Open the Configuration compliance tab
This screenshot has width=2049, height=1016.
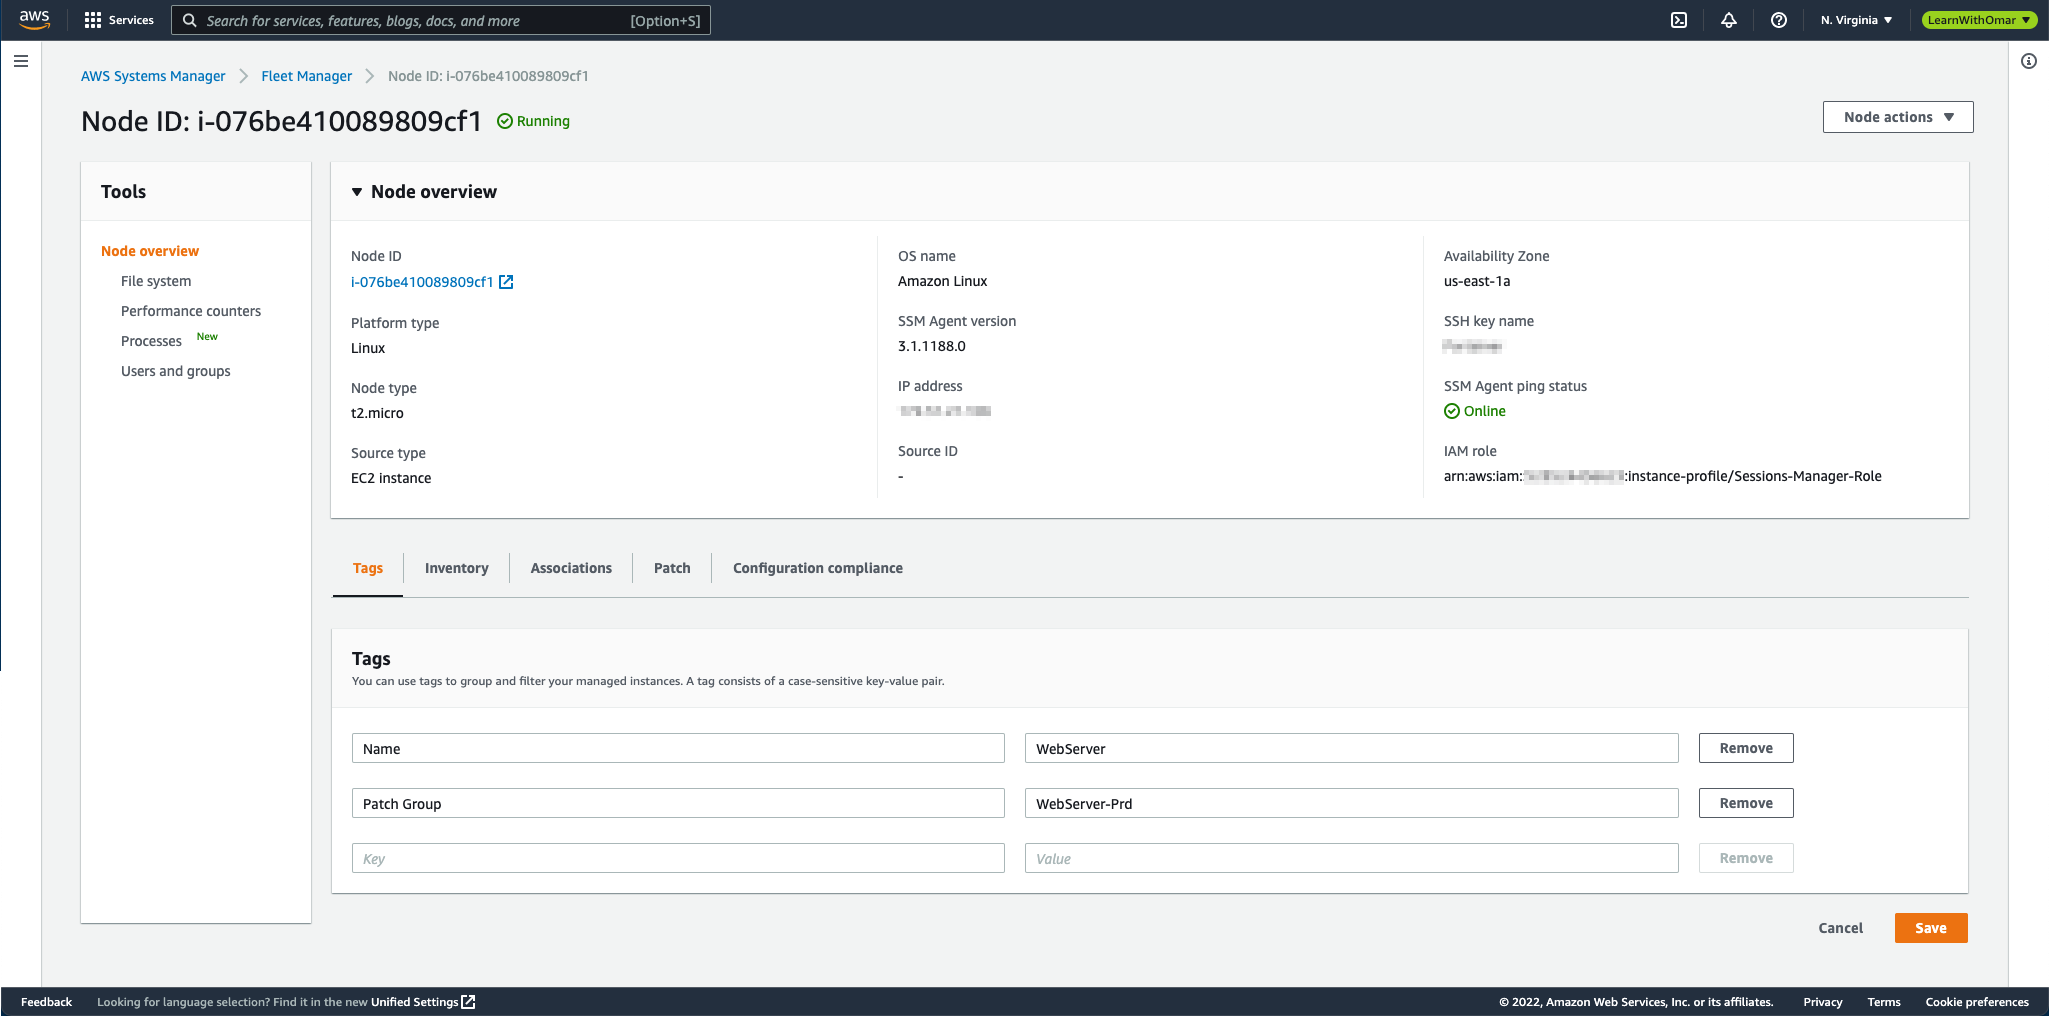coord(818,568)
